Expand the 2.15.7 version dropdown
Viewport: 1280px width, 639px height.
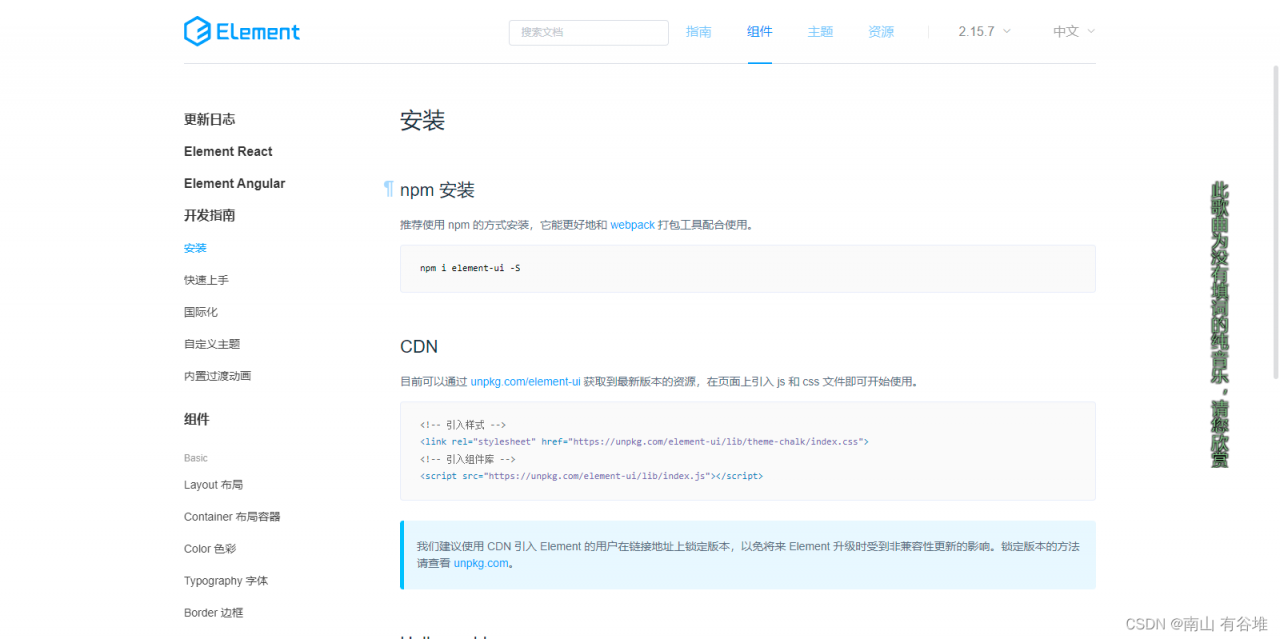point(984,32)
